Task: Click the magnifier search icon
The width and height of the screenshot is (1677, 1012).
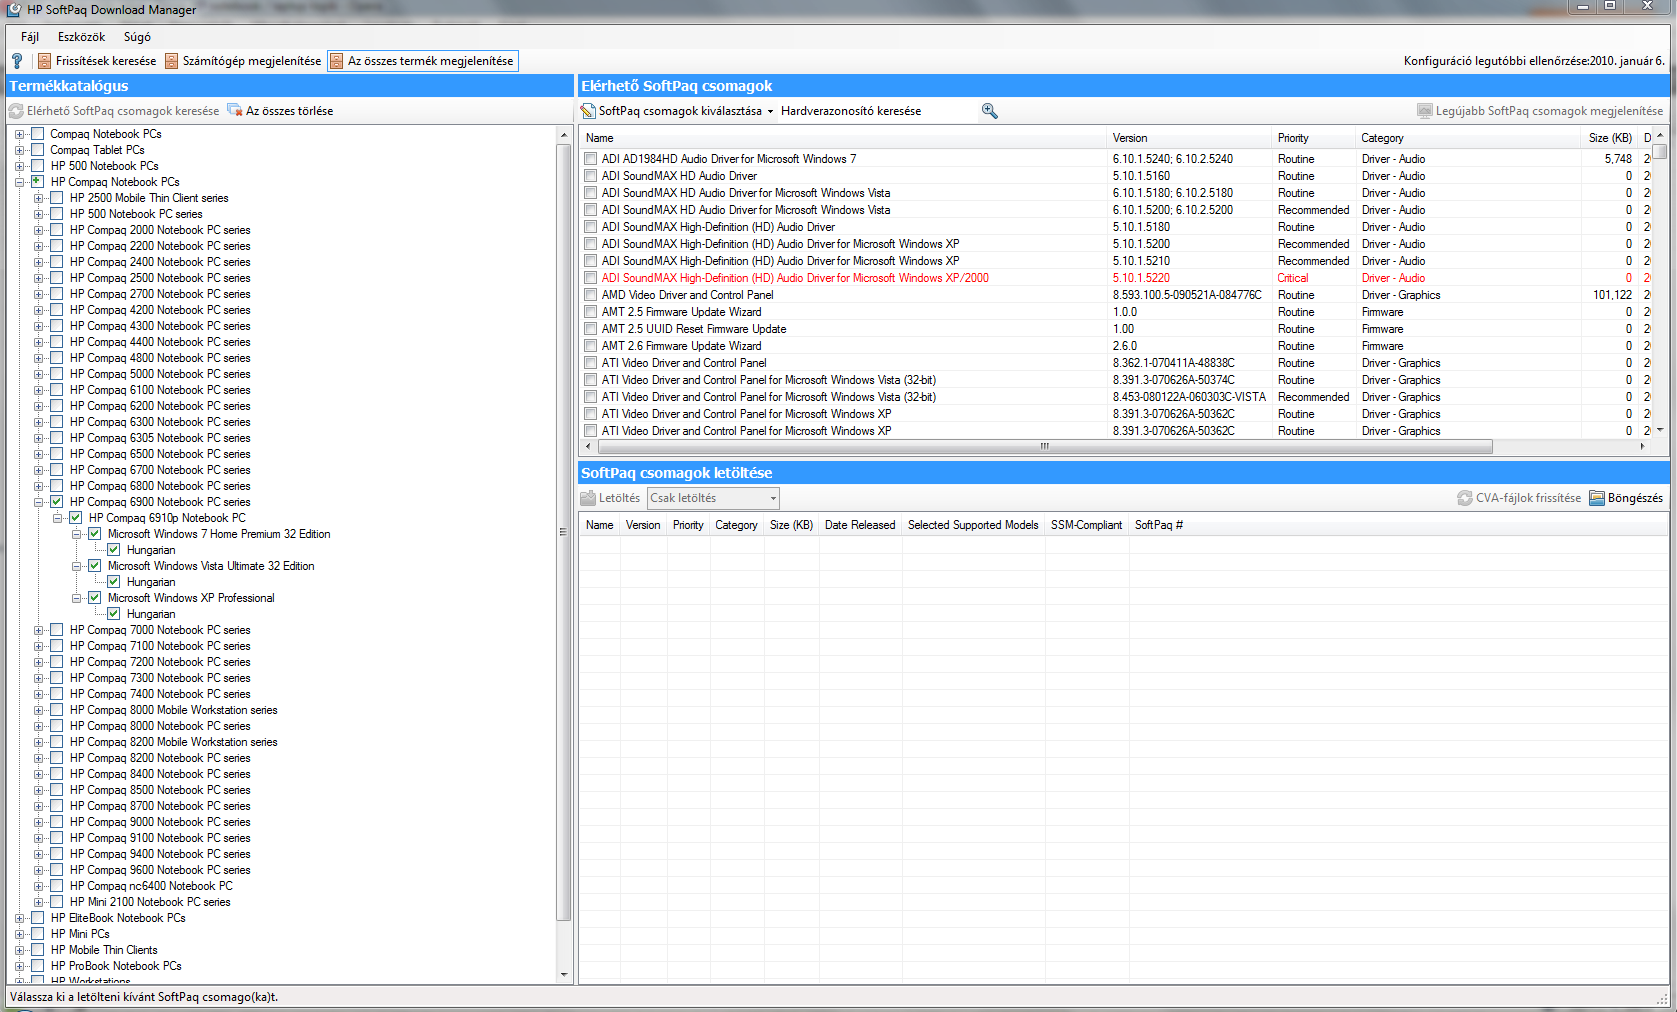Action: click(x=989, y=111)
